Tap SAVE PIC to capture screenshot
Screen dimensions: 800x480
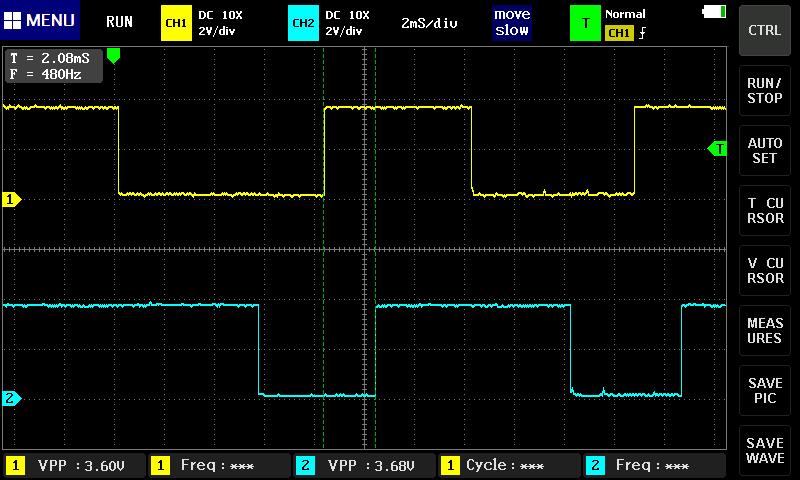pyautogui.click(x=764, y=391)
